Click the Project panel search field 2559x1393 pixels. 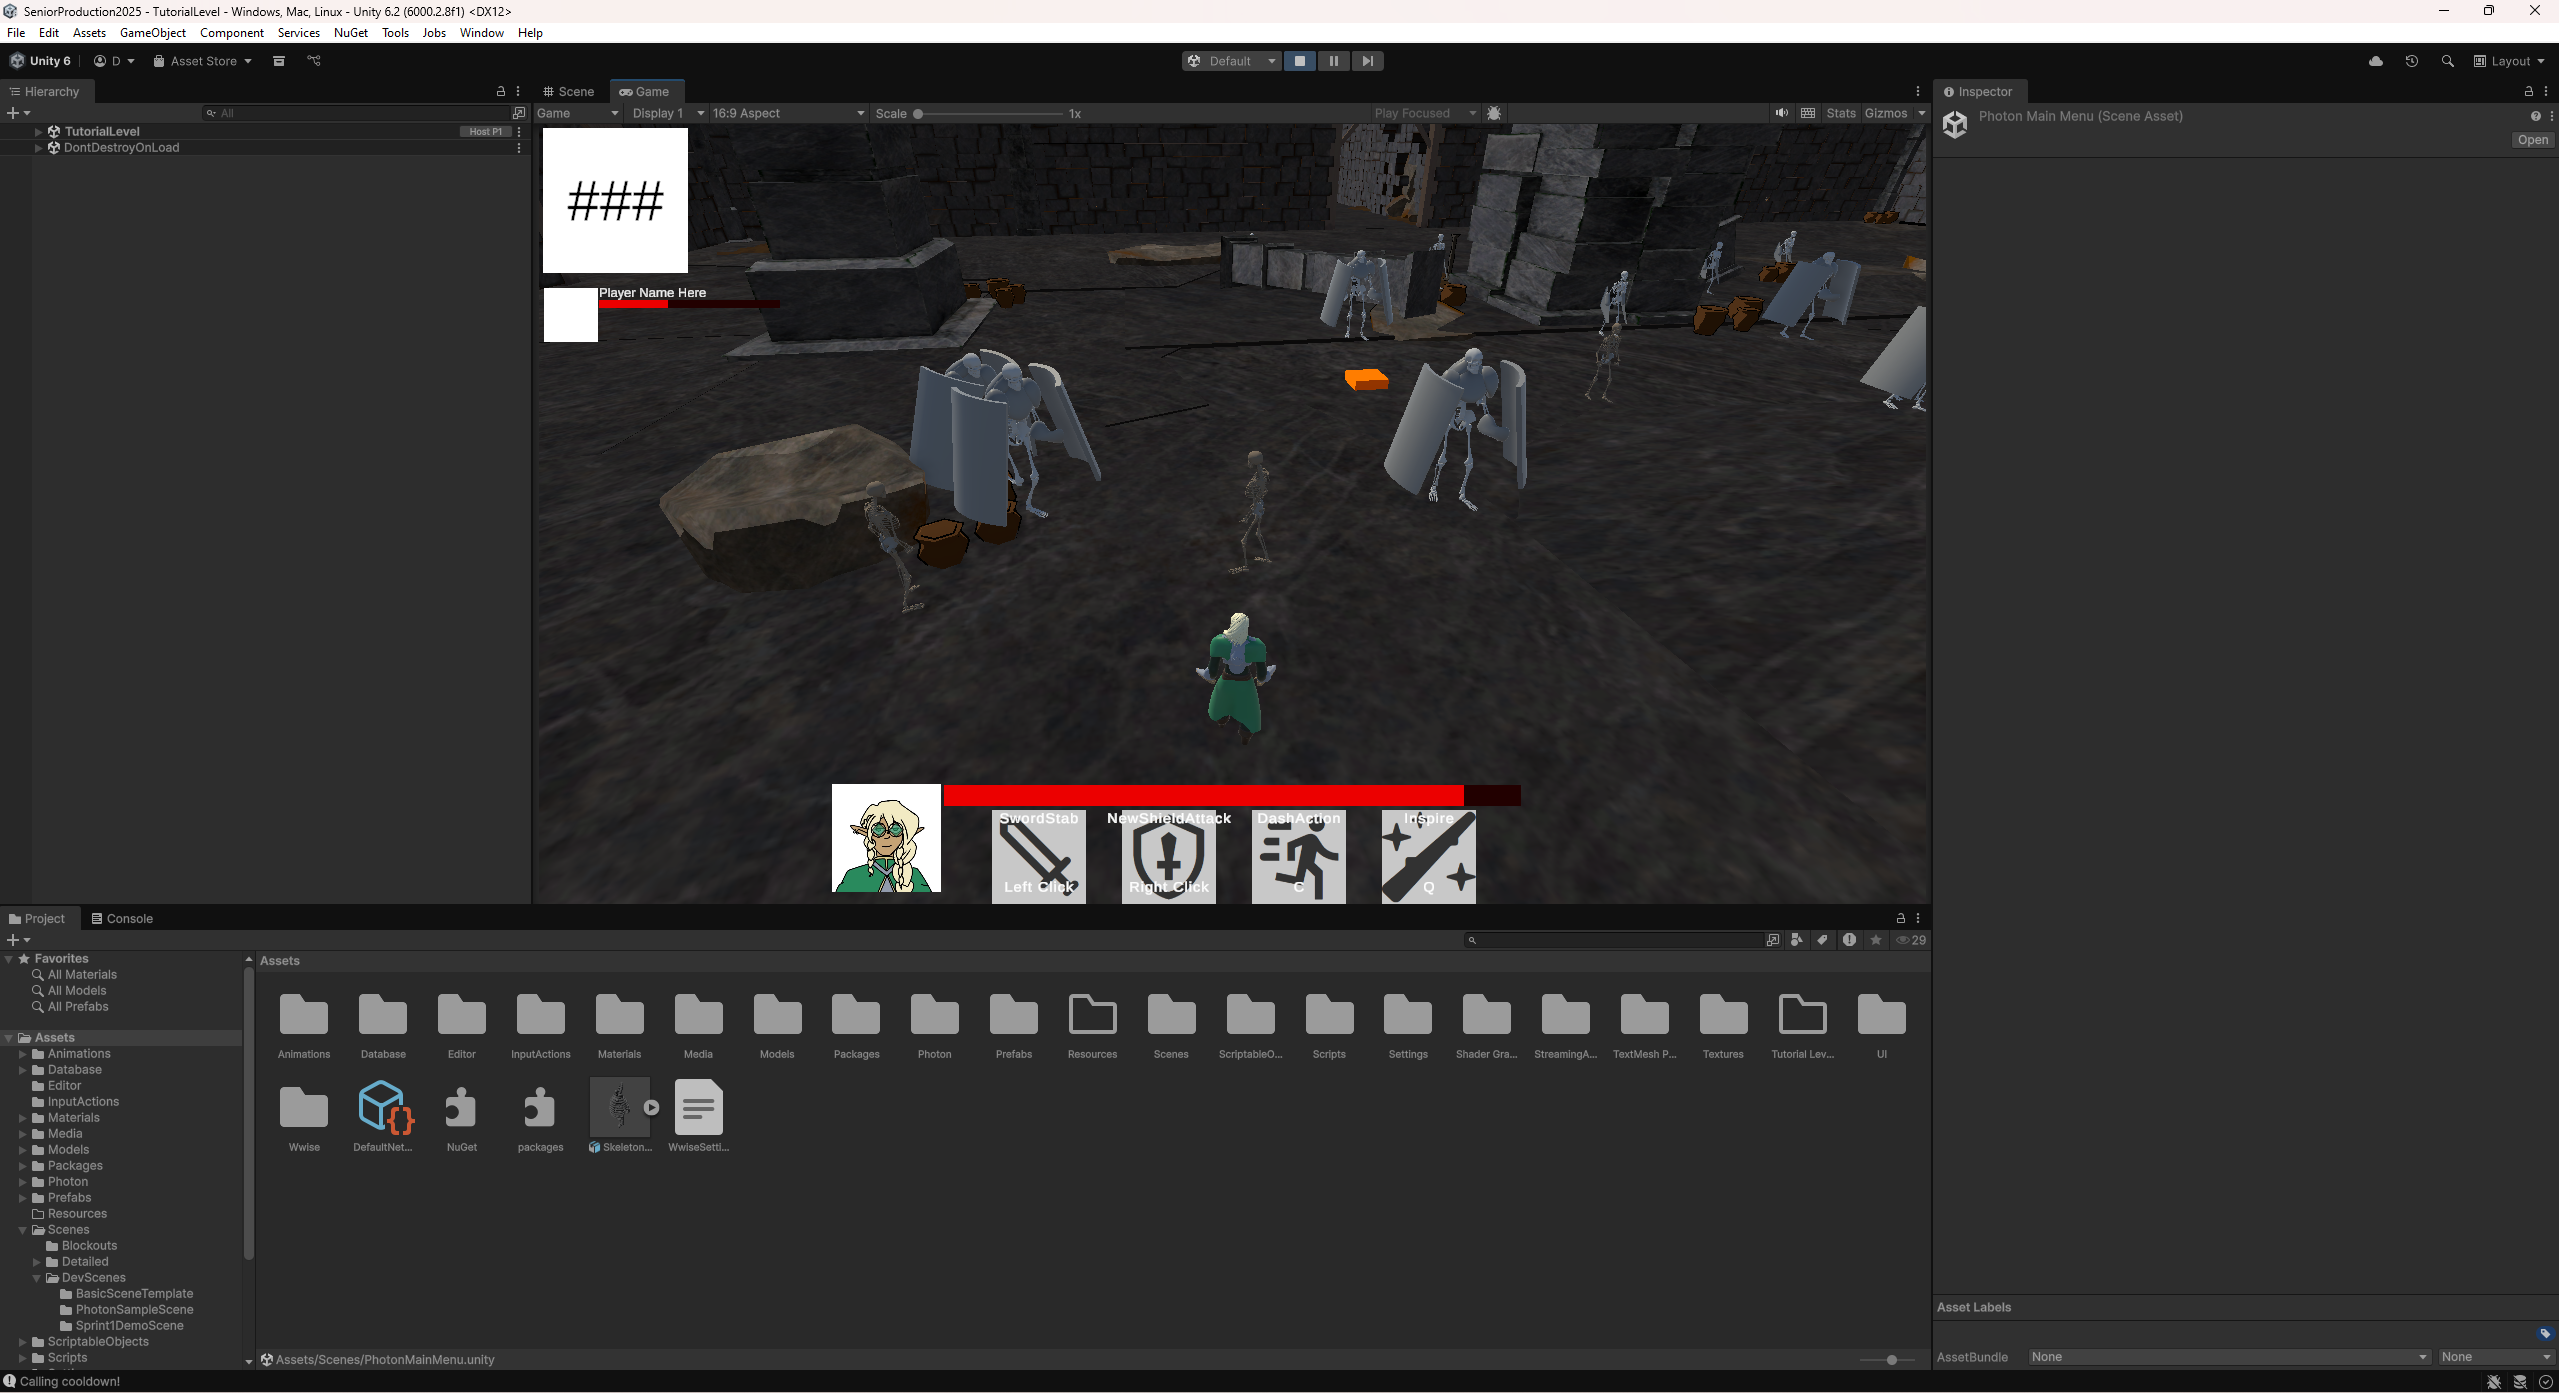(x=1615, y=940)
